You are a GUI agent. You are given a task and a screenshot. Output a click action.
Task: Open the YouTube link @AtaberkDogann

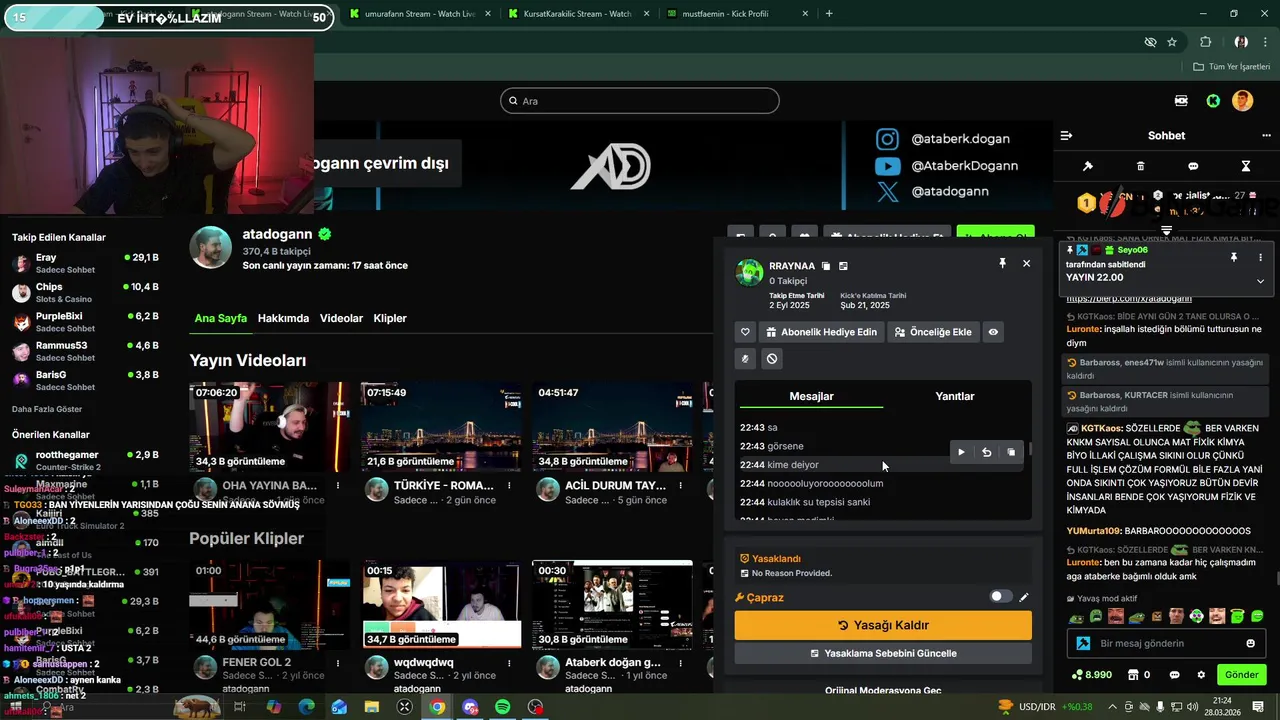(946, 165)
